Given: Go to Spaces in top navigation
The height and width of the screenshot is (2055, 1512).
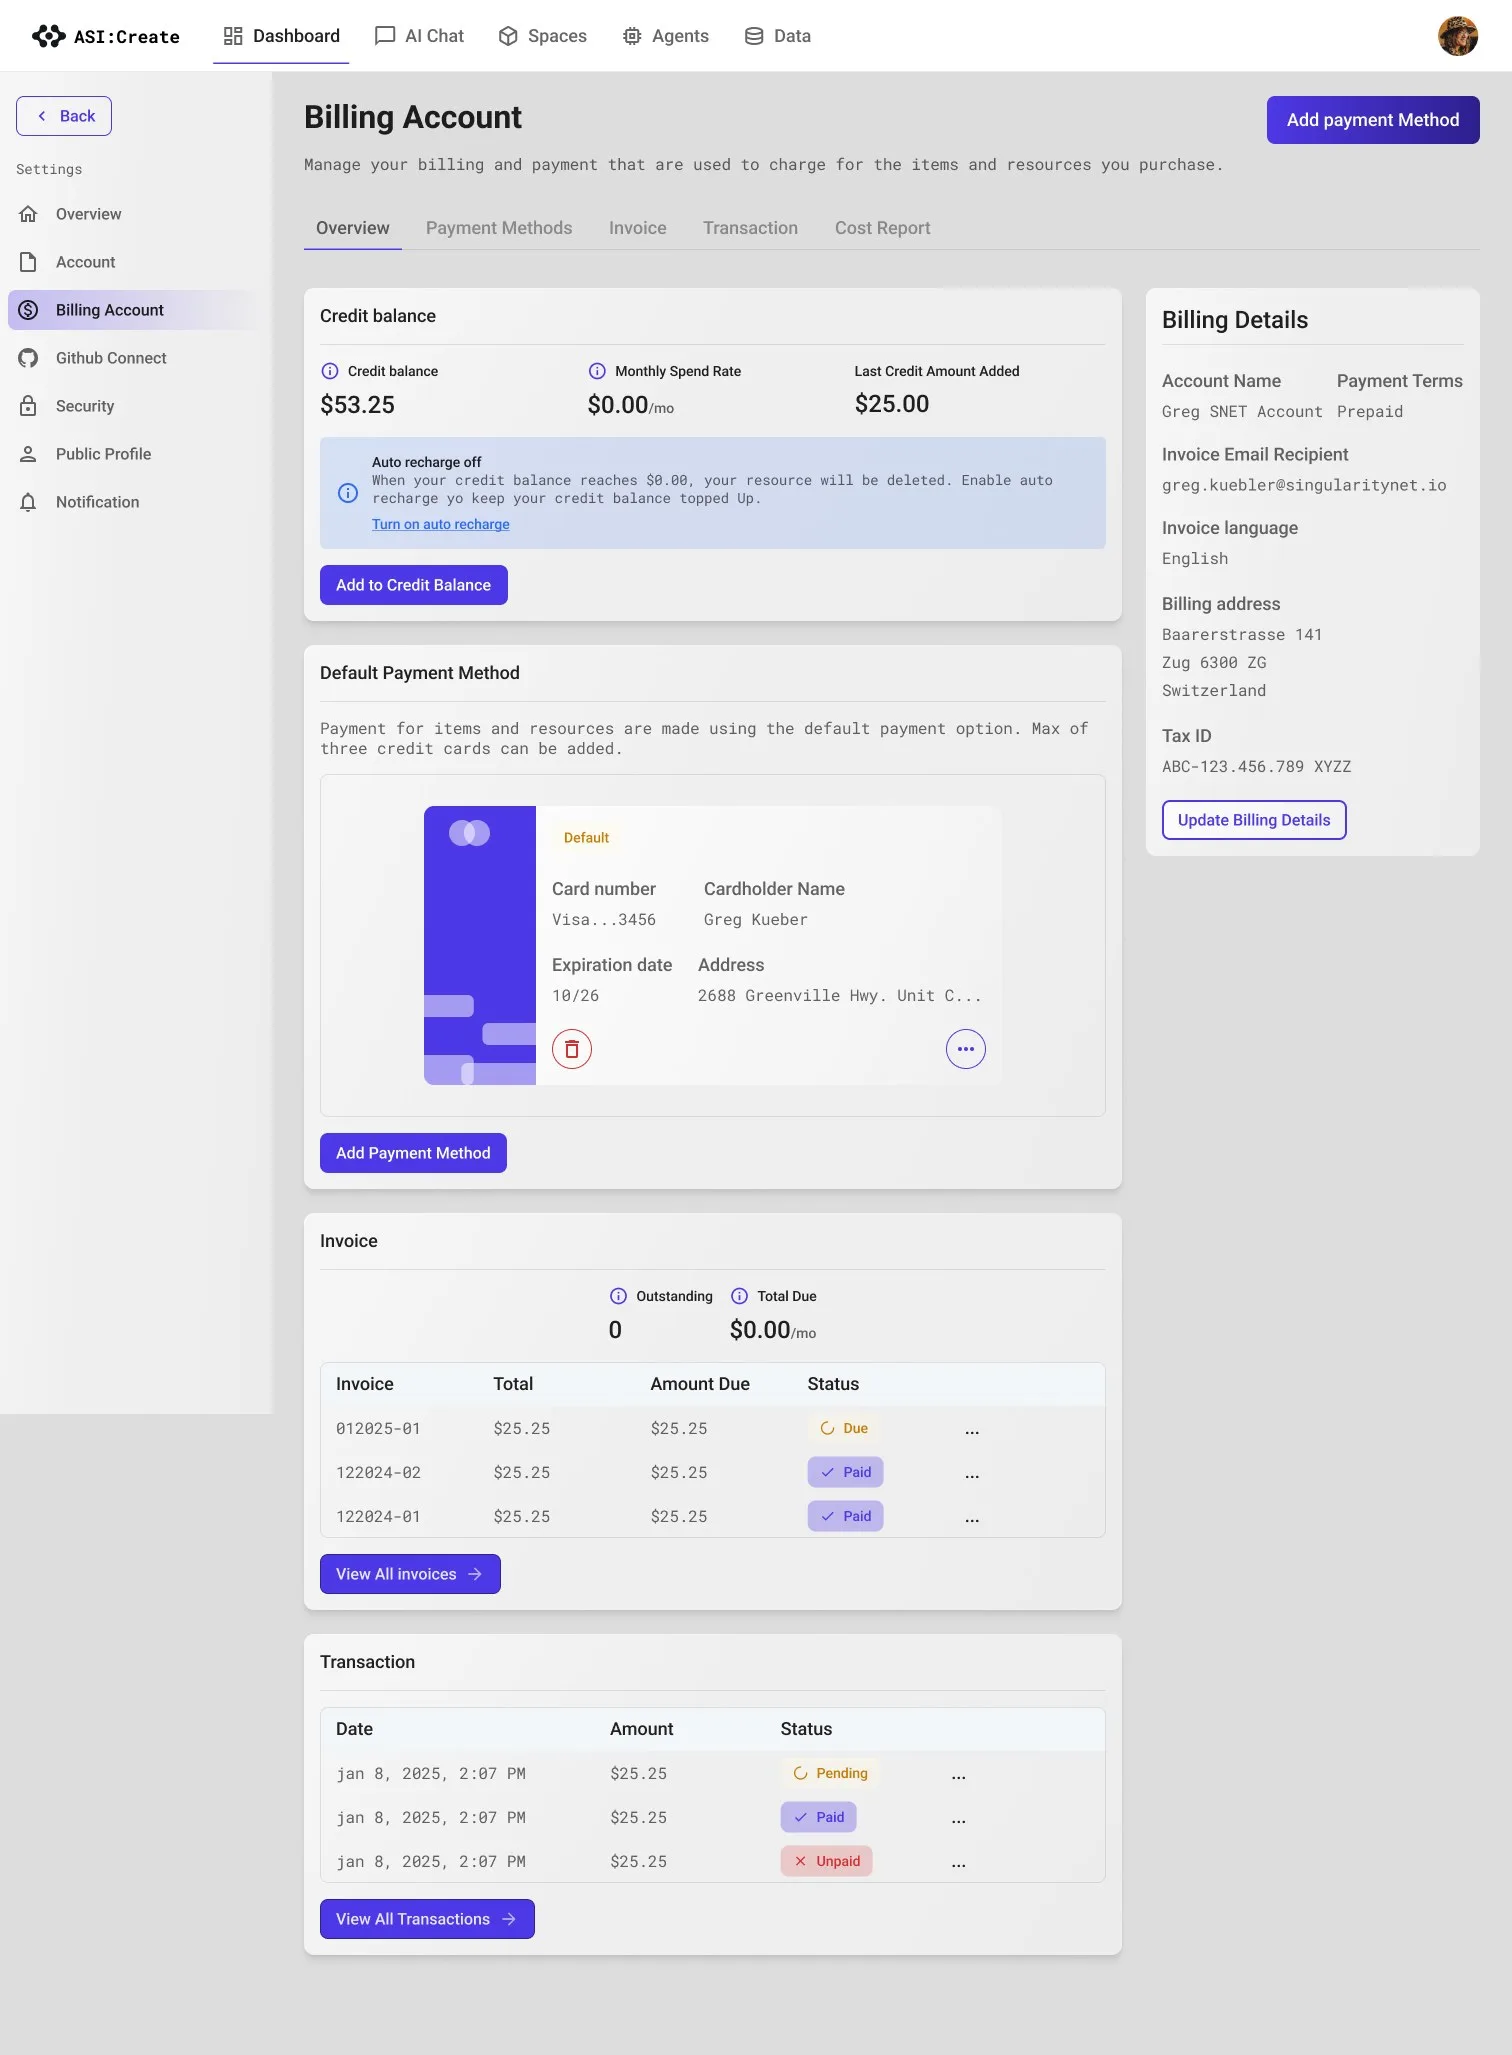Looking at the screenshot, I should [x=542, y=36].
